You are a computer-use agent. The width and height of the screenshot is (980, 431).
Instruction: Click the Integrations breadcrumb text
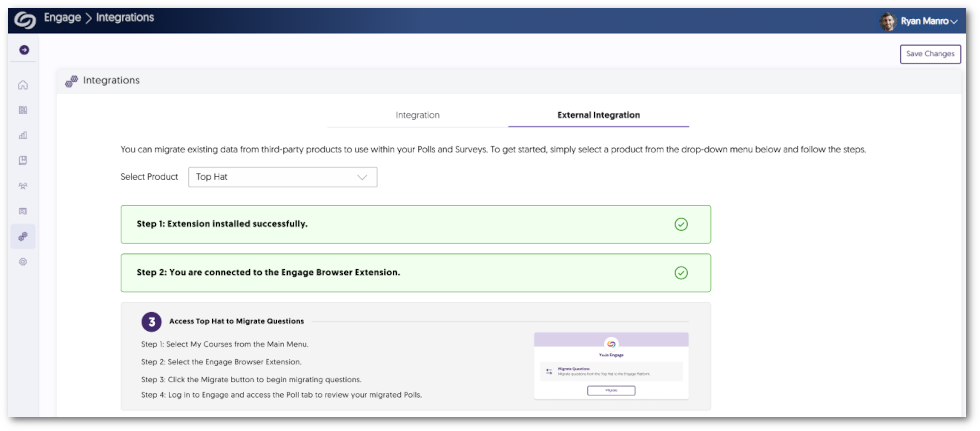point(125,18)
